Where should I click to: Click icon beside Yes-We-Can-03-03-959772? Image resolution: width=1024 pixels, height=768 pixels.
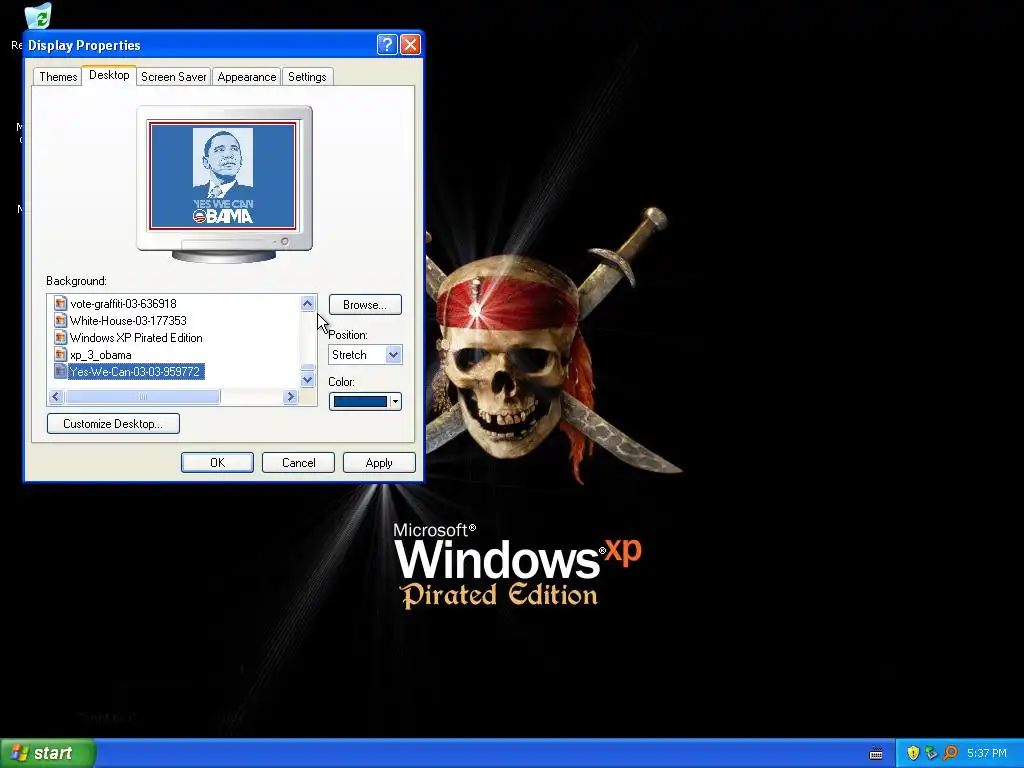(60, 372)
